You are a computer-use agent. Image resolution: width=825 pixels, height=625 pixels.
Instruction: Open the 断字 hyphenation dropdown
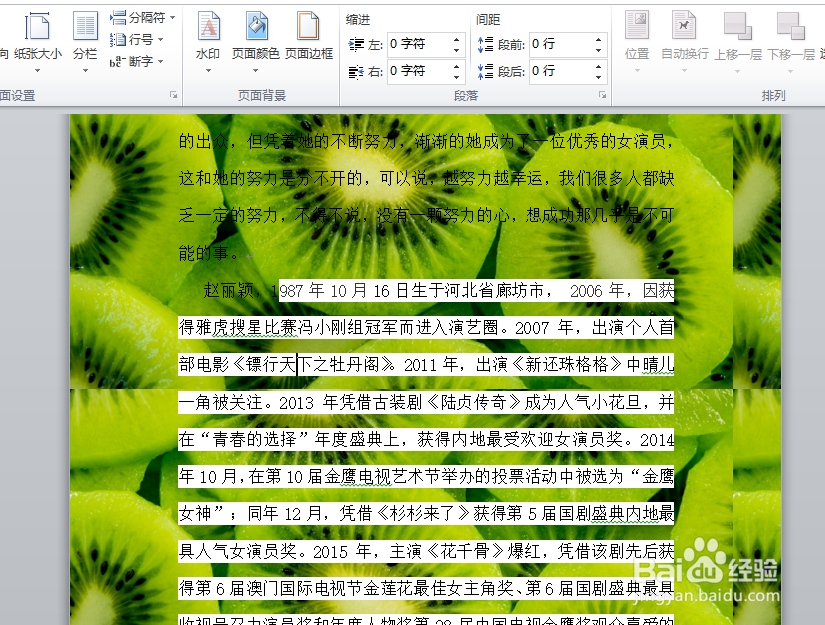point(137,62)
